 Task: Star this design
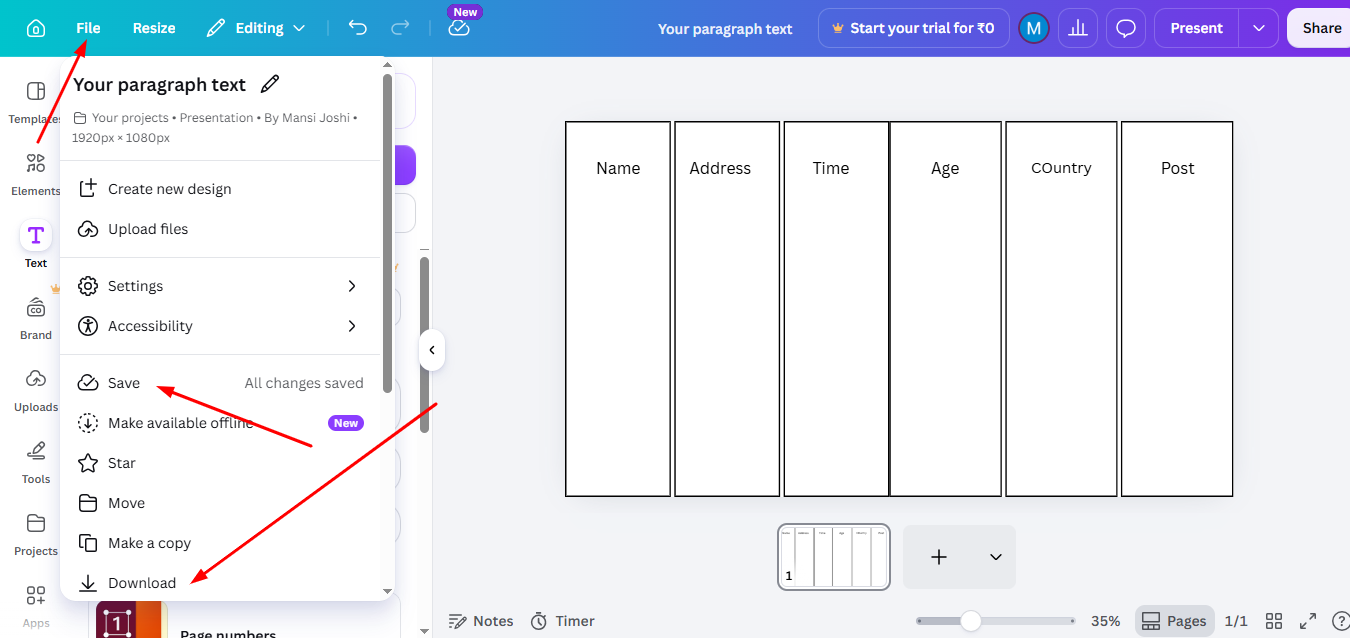tap(220, 463)
